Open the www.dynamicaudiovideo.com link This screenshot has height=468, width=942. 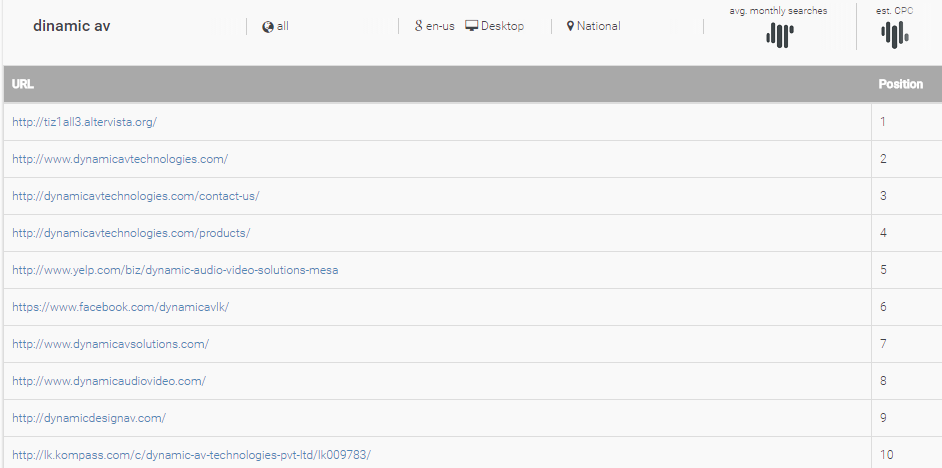(109, 381)
